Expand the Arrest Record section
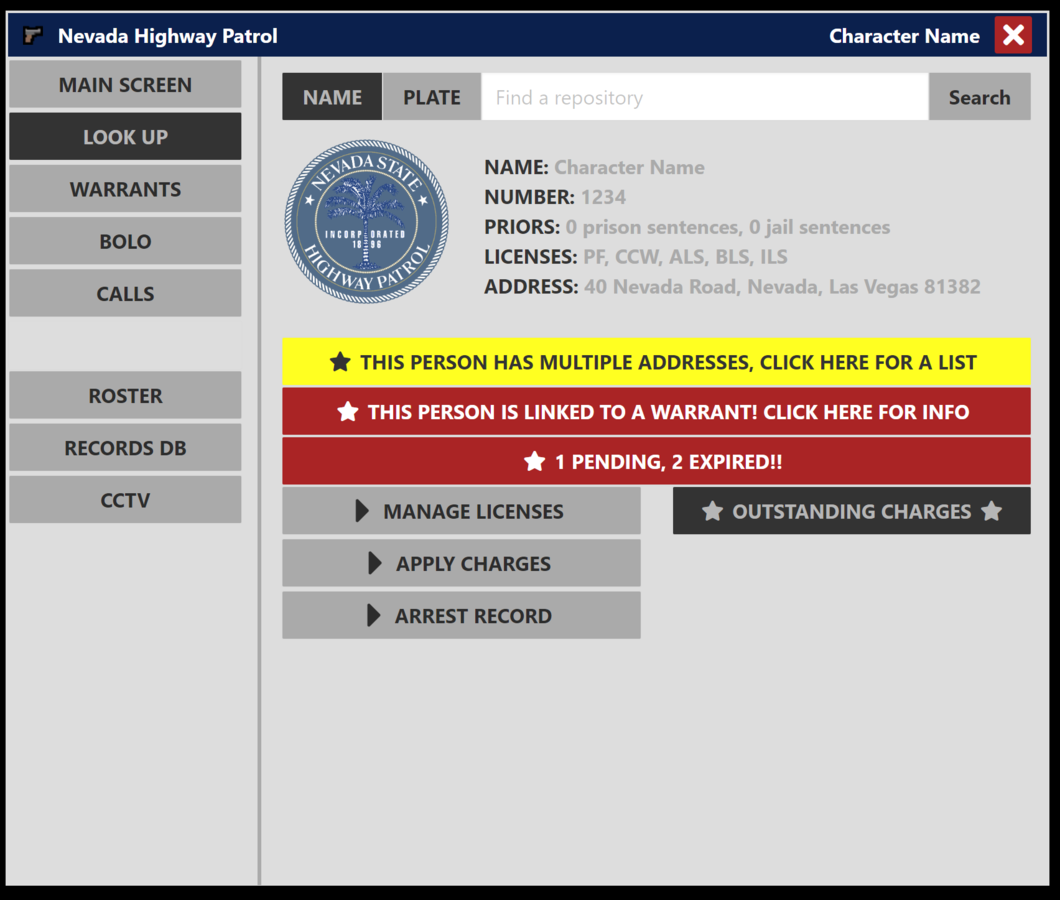1060x900 pixels. click(461, 616)
